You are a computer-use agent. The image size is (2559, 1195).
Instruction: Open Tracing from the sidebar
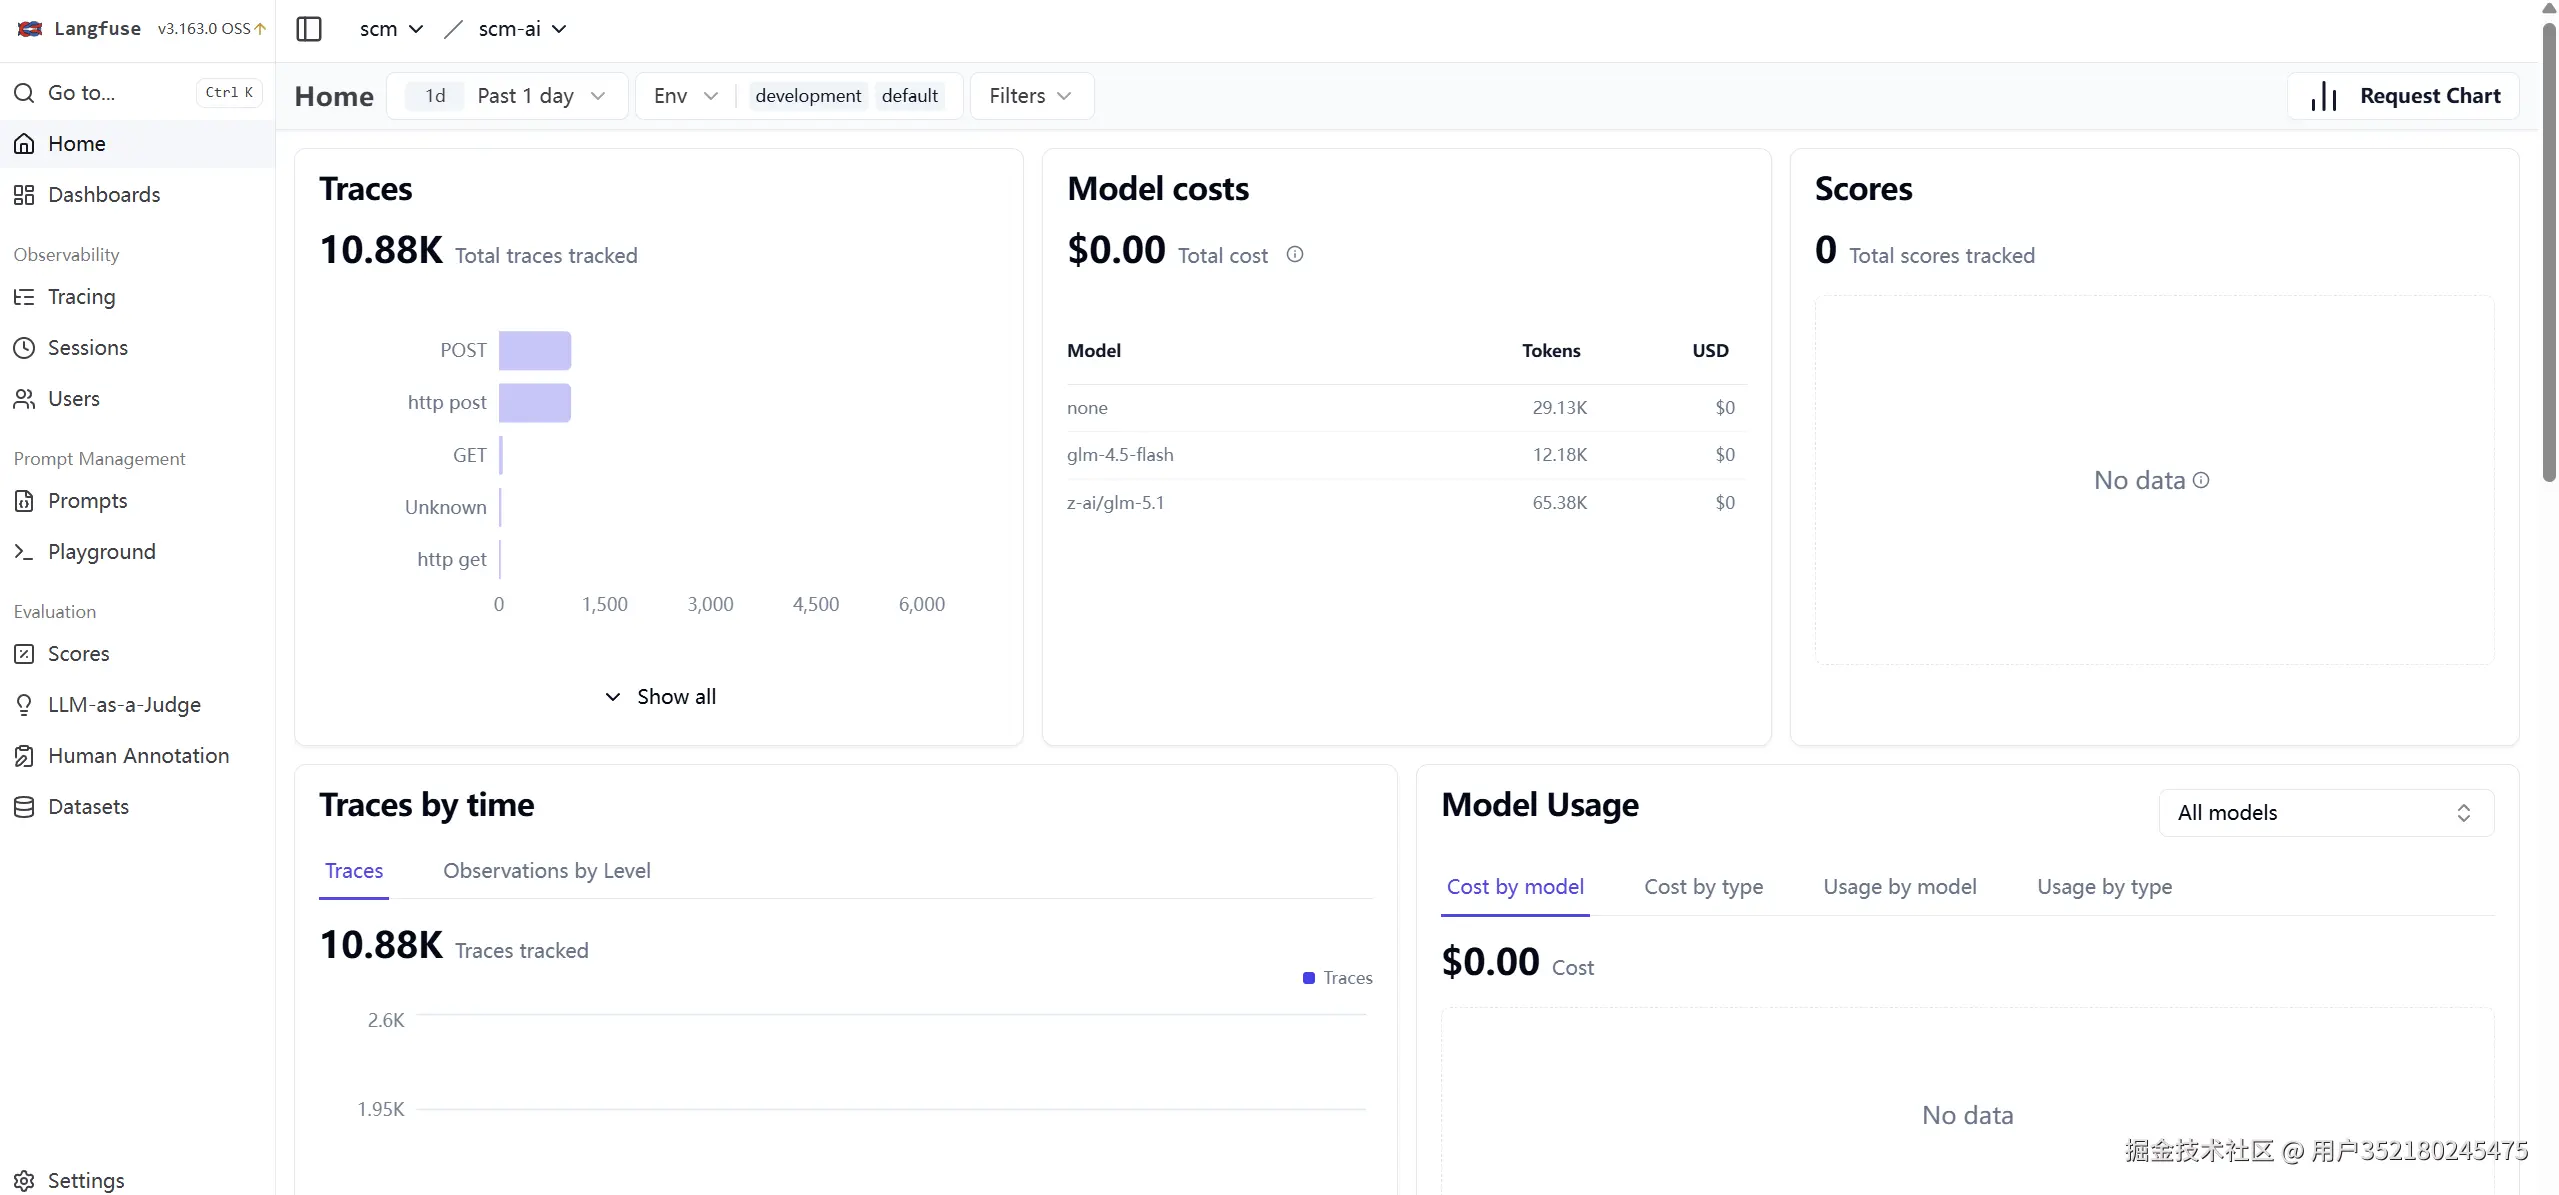[81, 297]
